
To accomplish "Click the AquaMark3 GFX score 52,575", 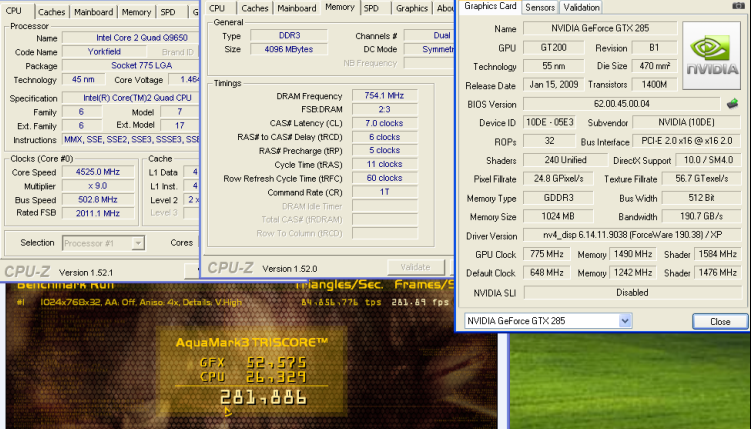I will tap(276, 362).
